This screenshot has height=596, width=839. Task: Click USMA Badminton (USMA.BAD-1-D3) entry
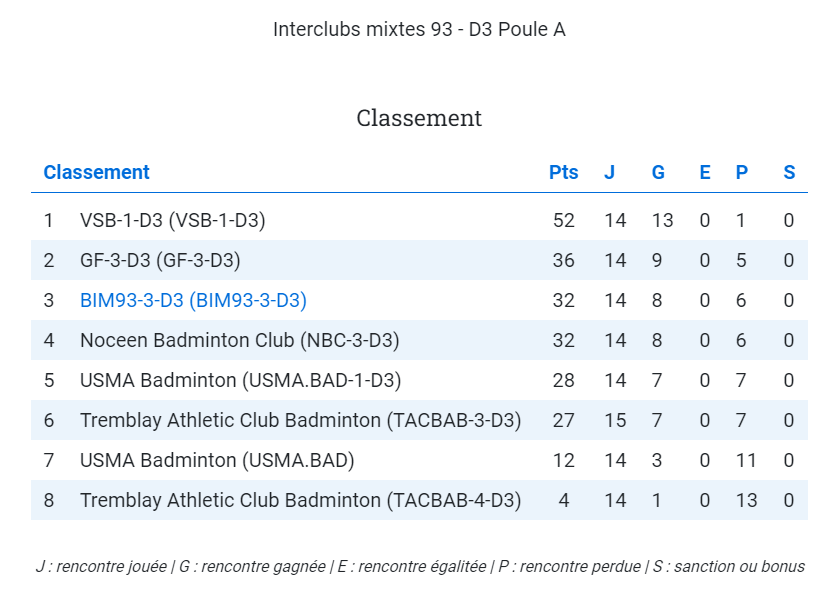coord(240,380)
